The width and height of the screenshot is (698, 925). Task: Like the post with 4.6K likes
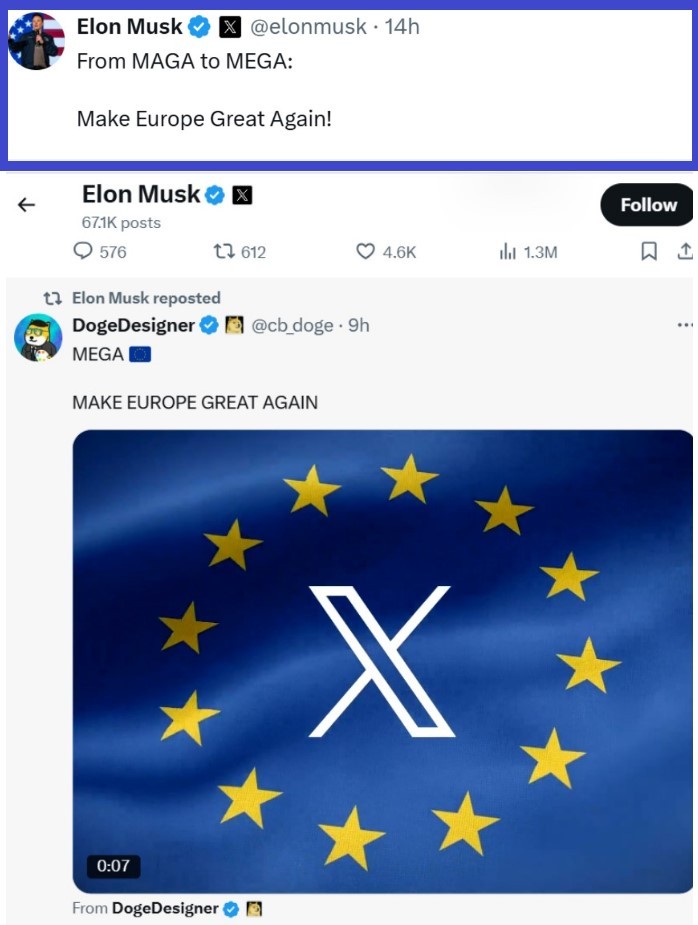pos(366,252)
